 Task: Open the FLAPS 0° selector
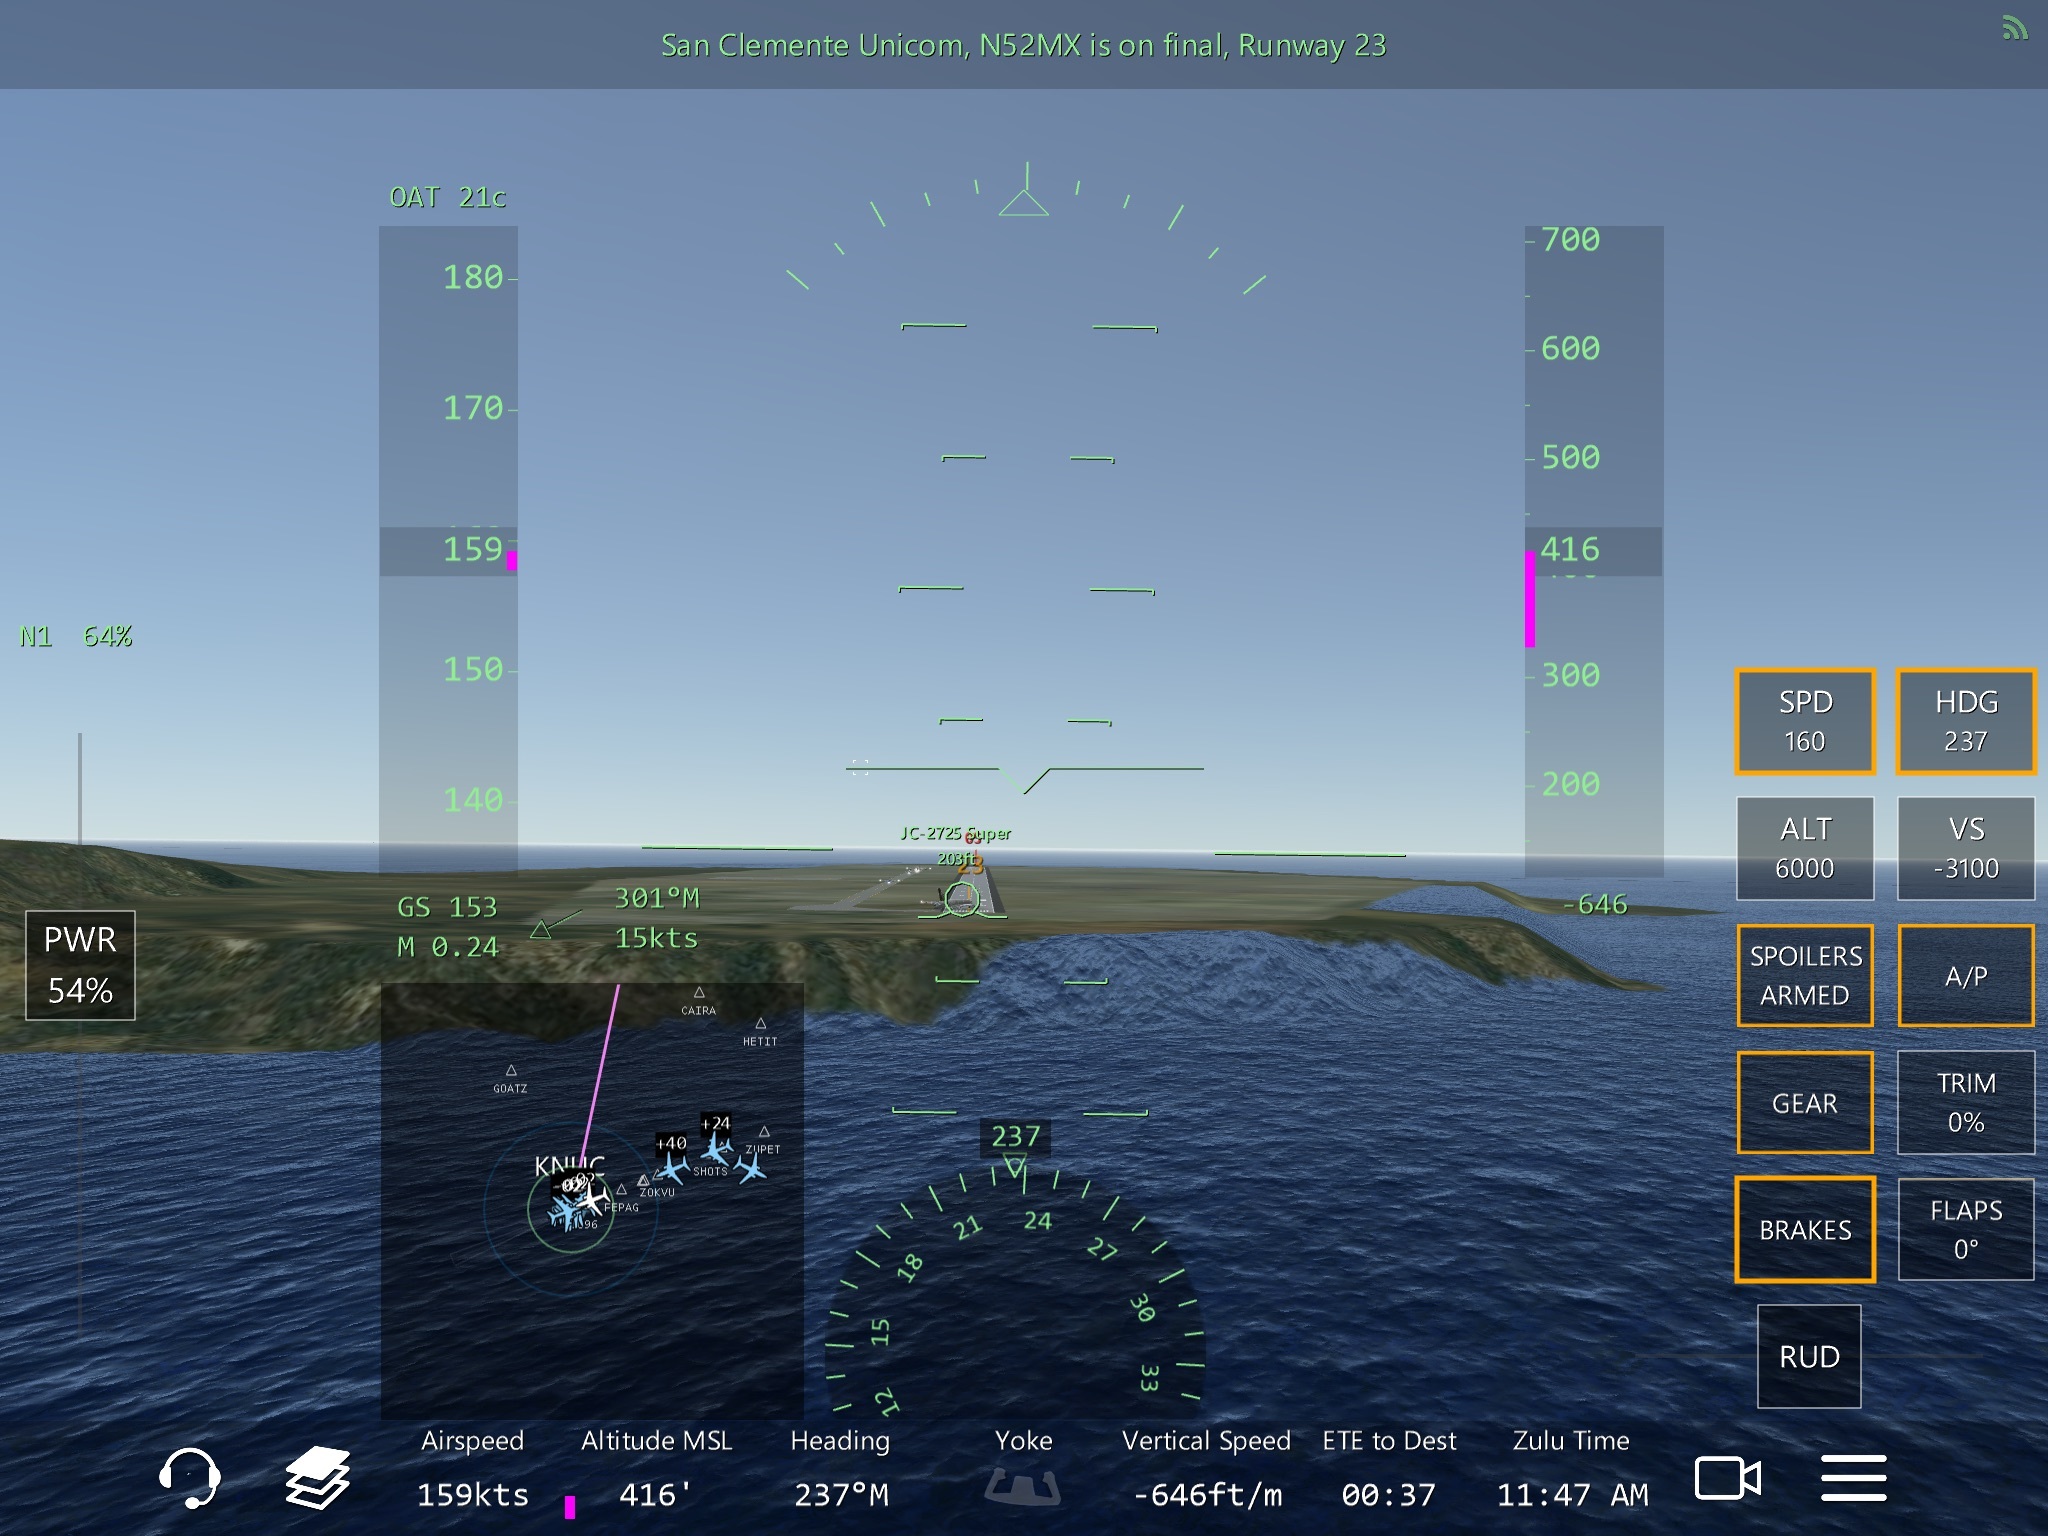click(1965, 1229)
